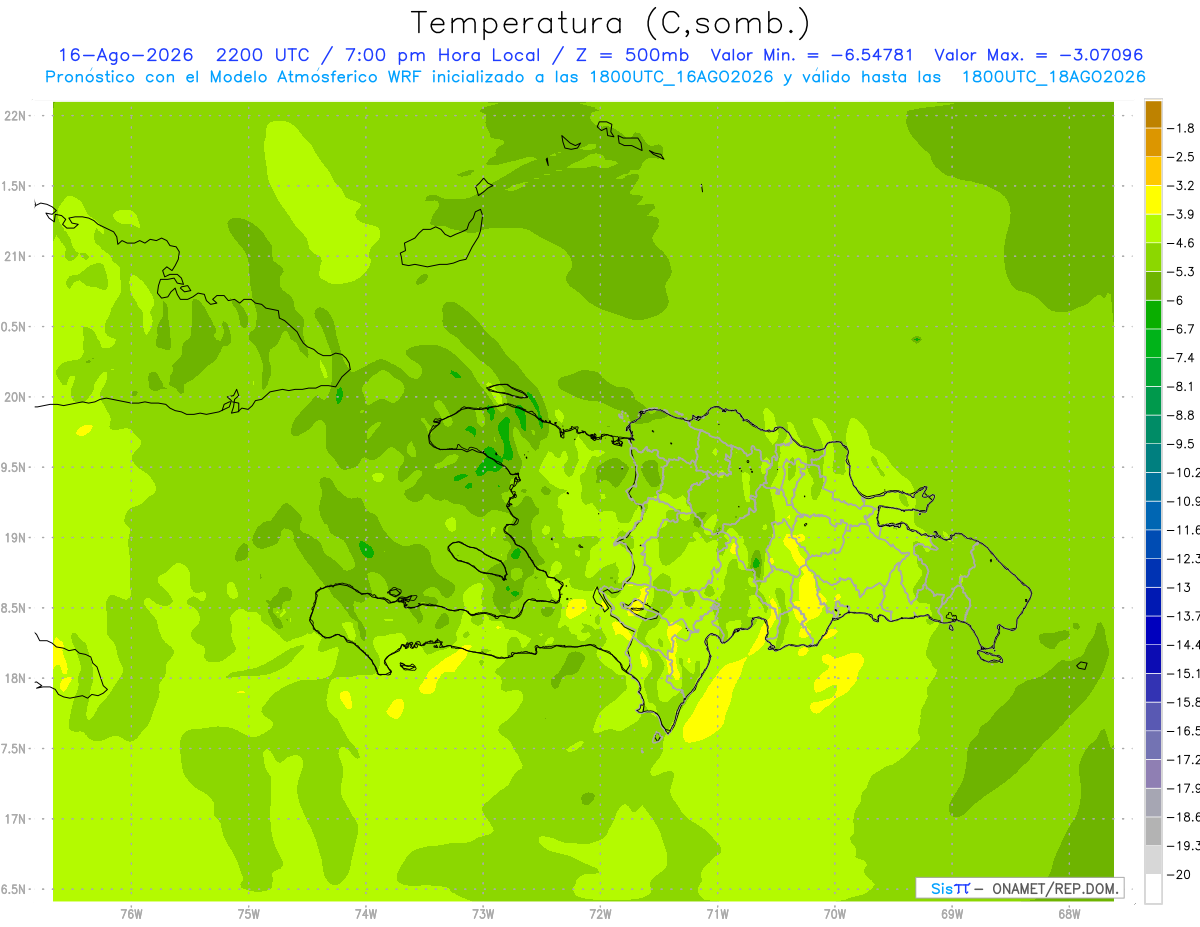Screen dimensions: 1200x927
Task: Click the "73W" longitude label
Action: tap(483, 914)
